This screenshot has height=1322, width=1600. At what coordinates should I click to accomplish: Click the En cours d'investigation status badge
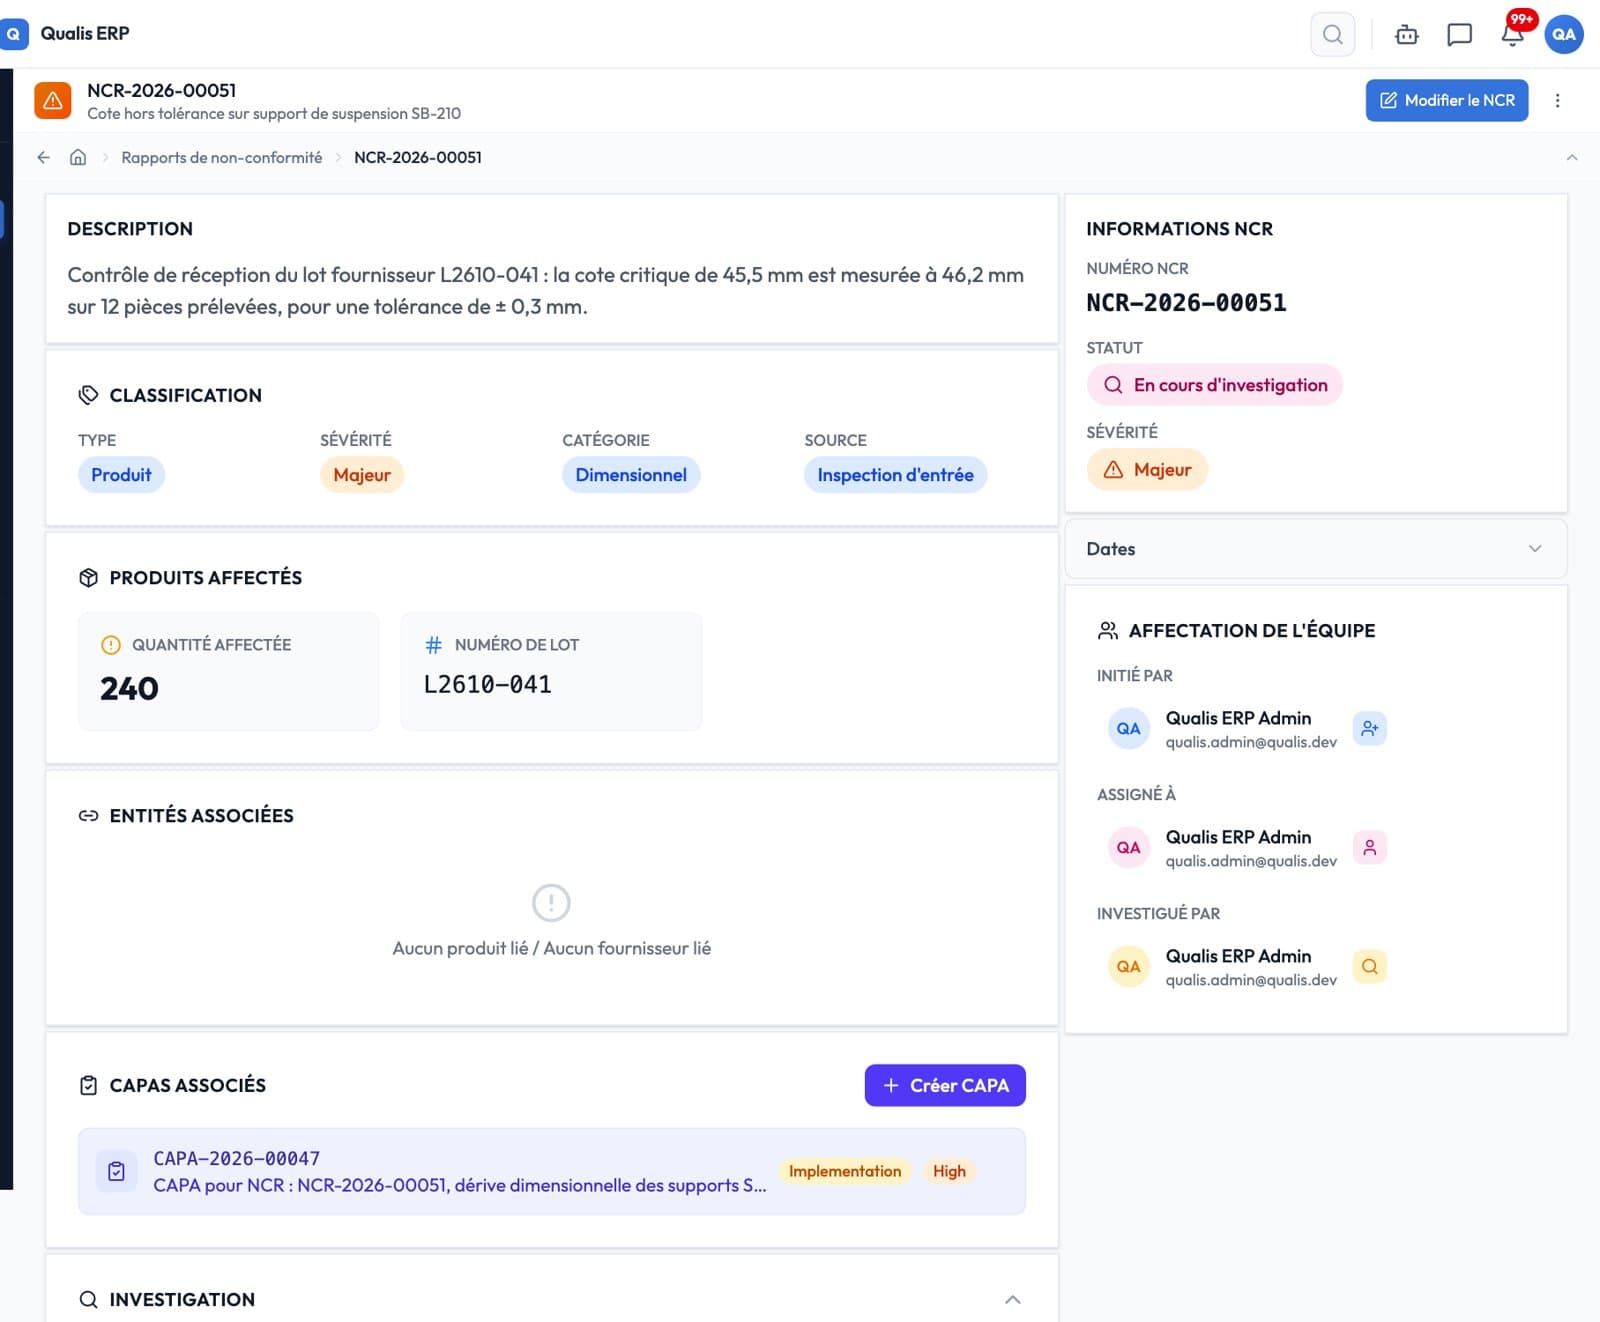(x=1214, y=385)
